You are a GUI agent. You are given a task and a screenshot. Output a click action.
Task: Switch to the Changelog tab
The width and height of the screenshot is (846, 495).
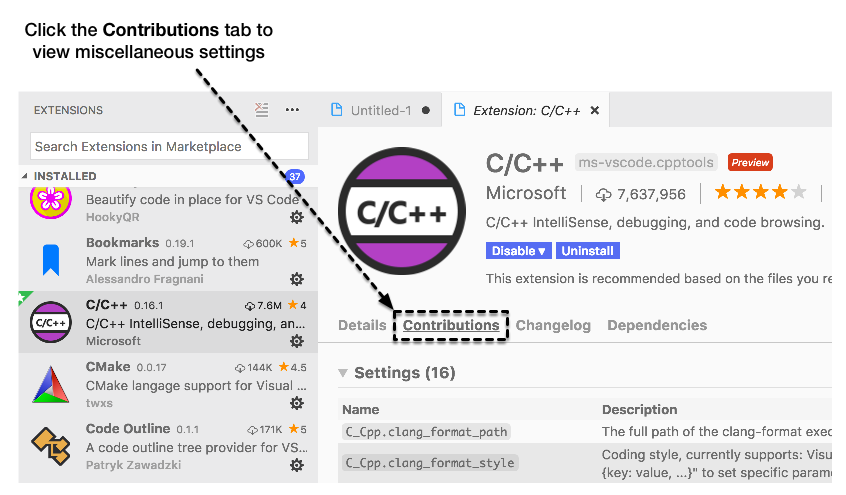click(553, 325)
